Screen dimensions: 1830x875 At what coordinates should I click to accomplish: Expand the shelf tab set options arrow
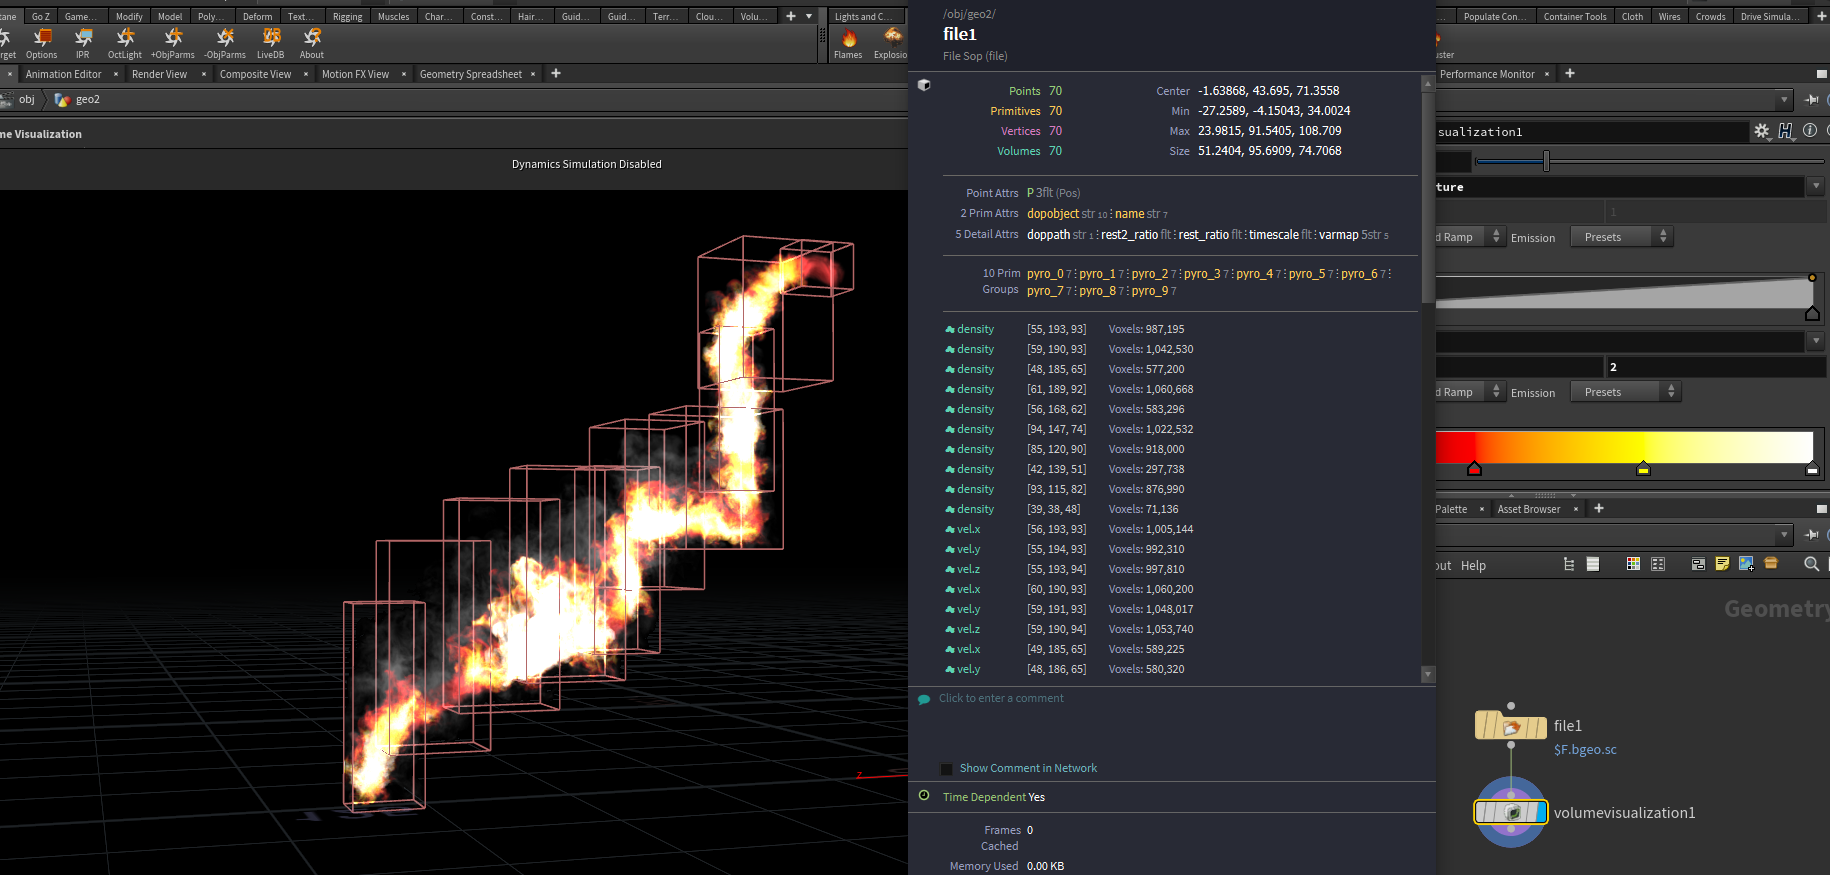click(809, 16)
